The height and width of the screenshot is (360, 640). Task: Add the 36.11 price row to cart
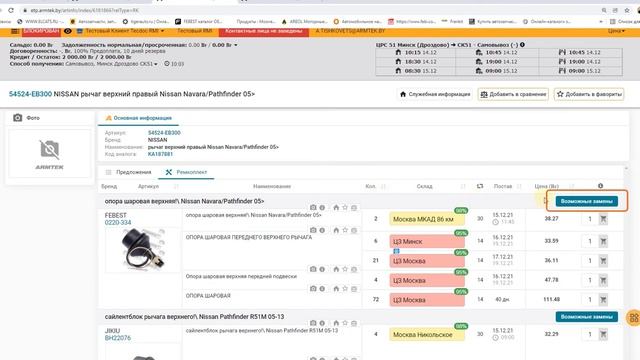(x=603, y=261)
